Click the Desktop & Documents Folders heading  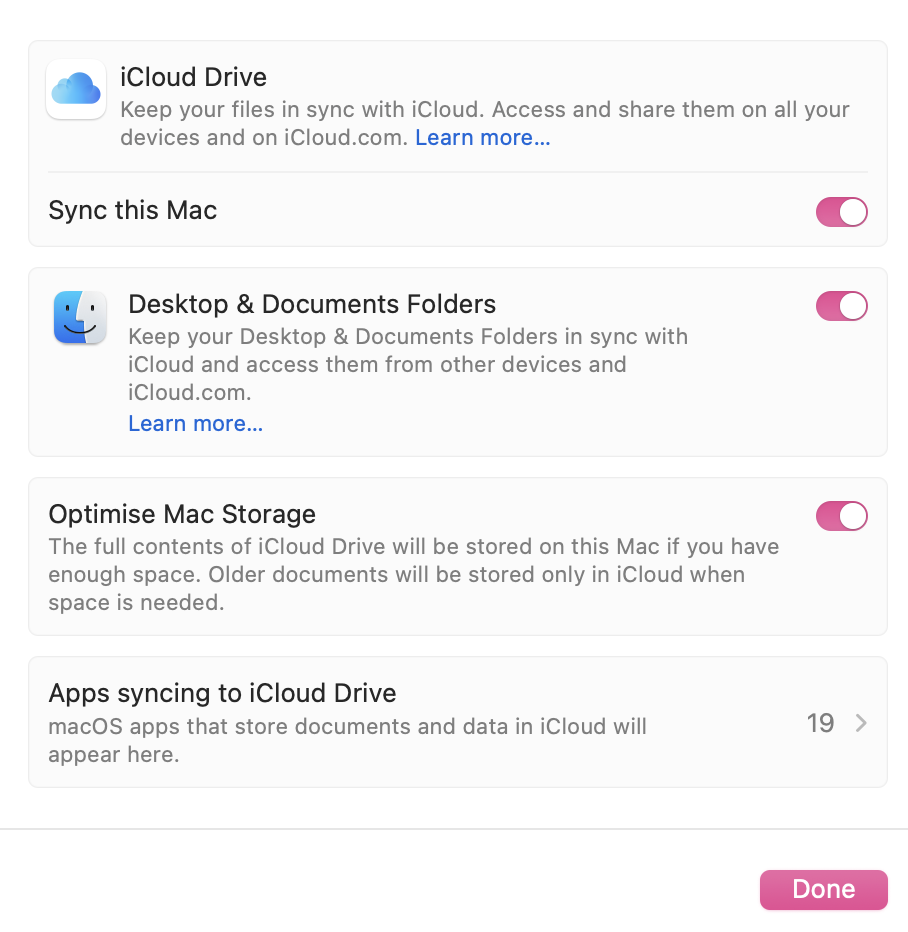312,304
